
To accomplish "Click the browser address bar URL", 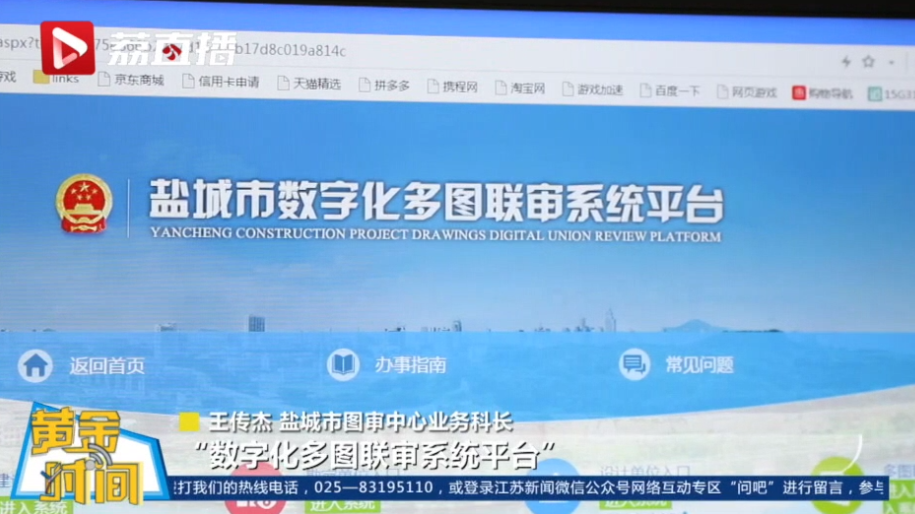I will (173, 47).
